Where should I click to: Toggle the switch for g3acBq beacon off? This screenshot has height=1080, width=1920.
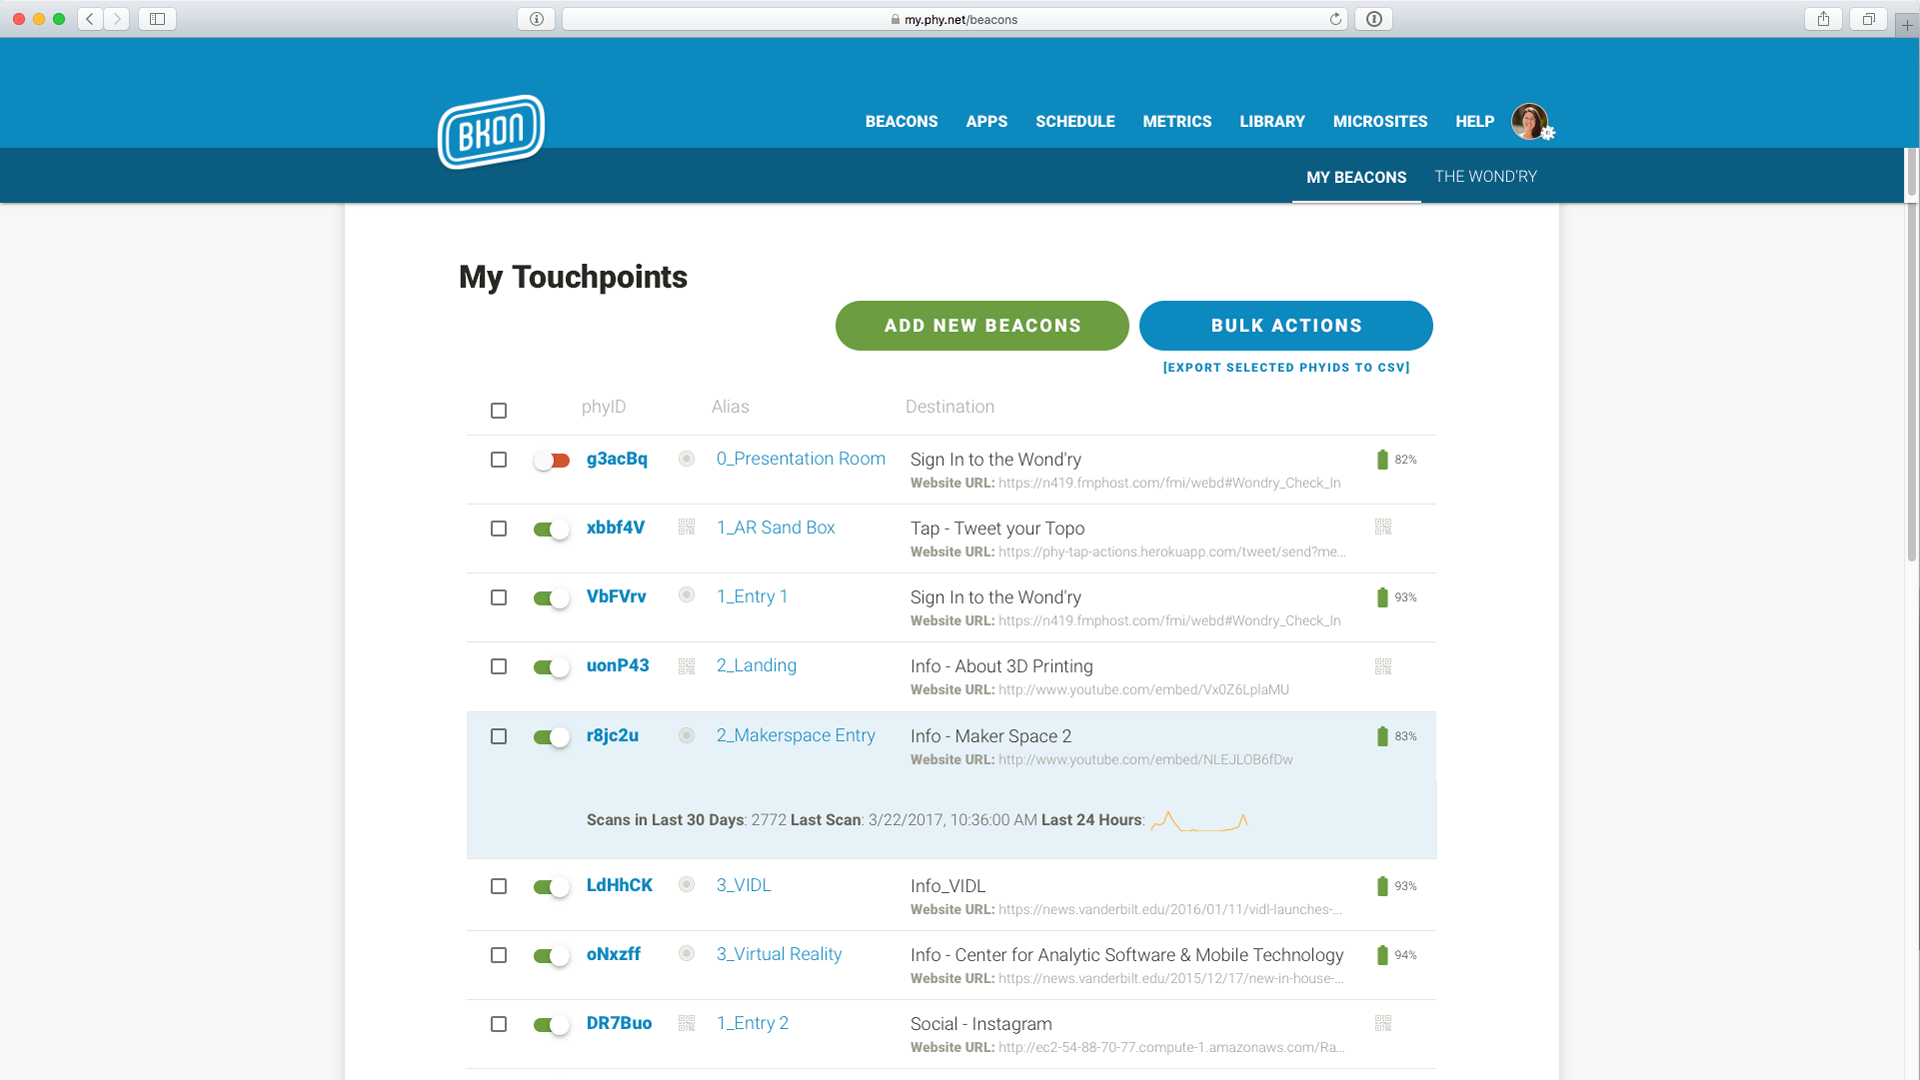pyautogui.click(x=549, y=459)
